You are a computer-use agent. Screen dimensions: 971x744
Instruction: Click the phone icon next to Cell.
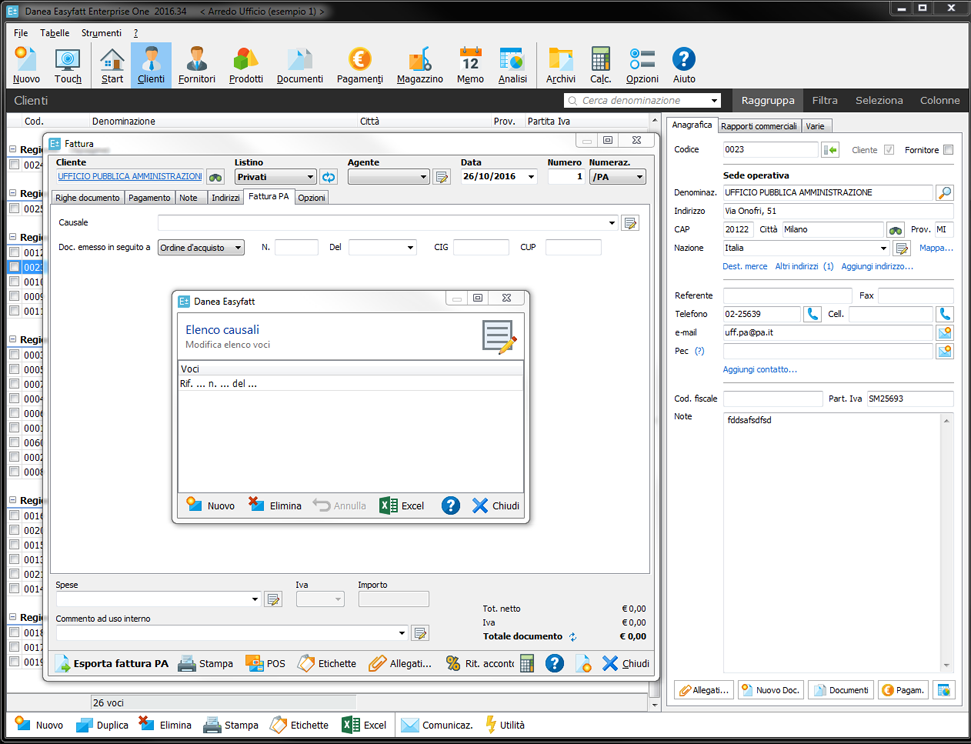(x=944, y=314)
